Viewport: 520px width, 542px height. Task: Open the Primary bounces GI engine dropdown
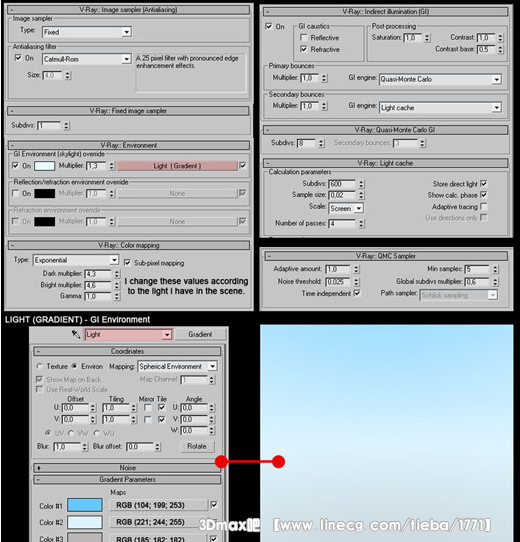(496, 80)
